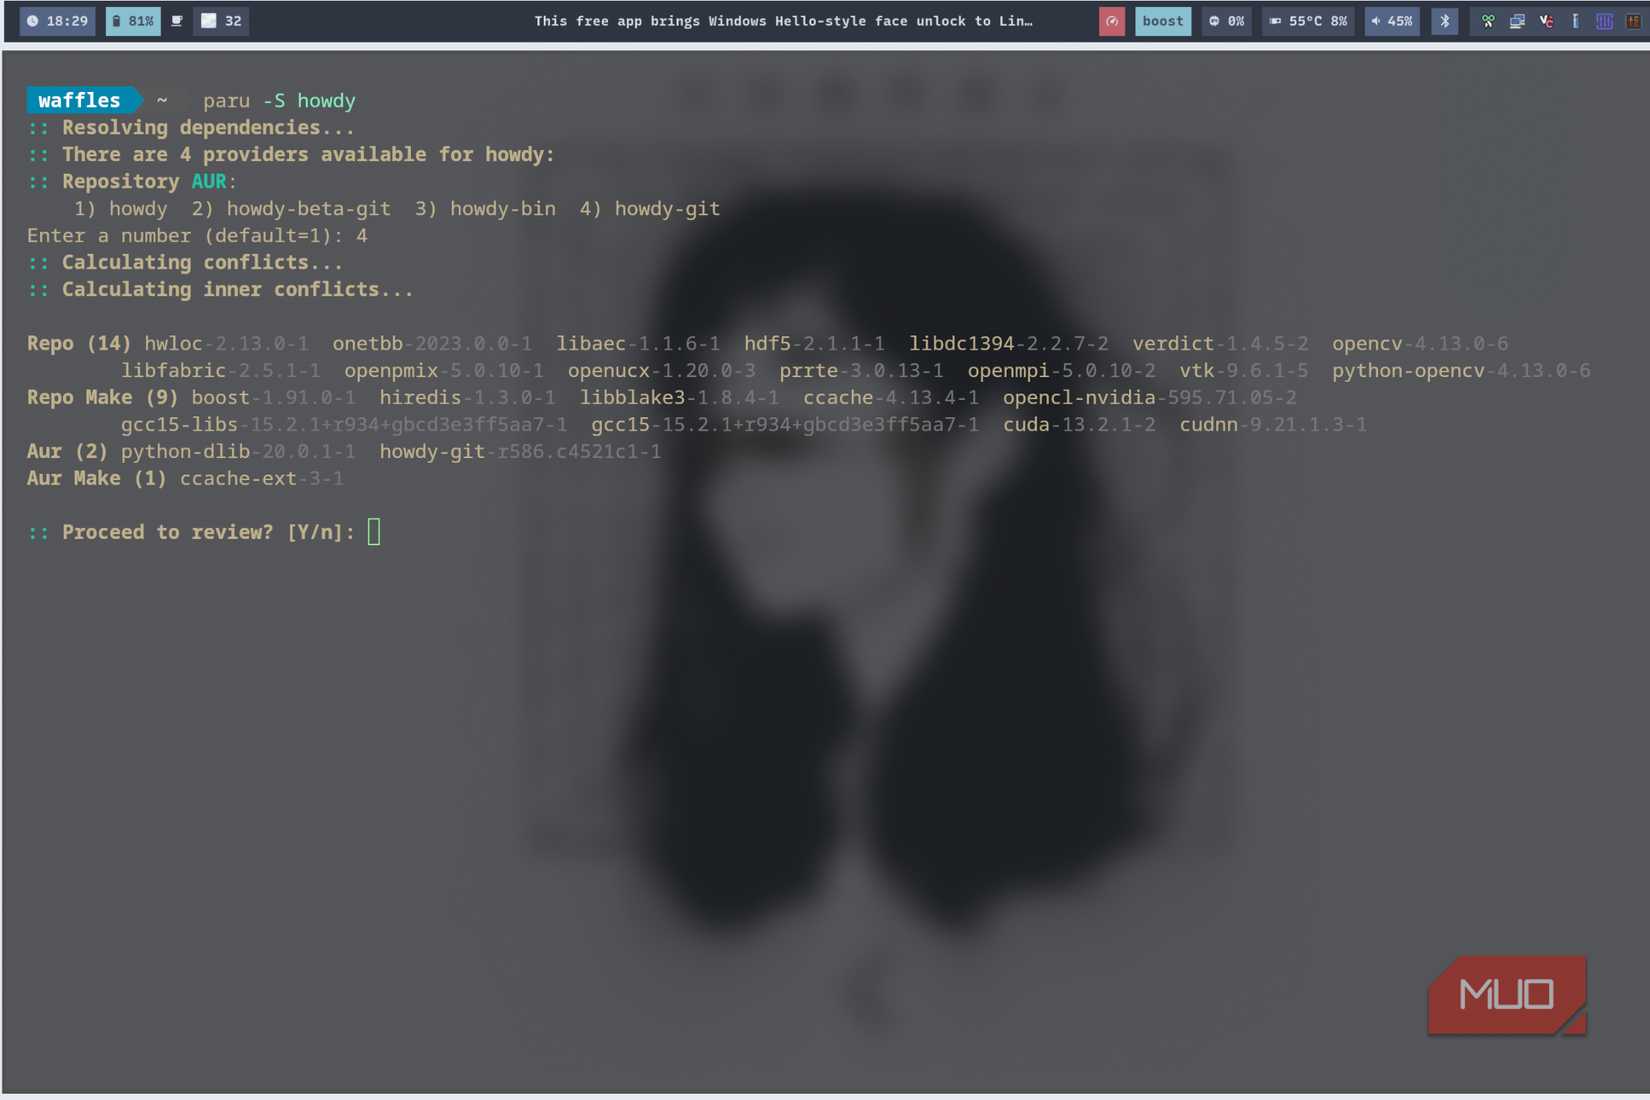Screen dimensions: 1650x1100
Task: Click the openpmix-5.0.10-1 package entry
Action: point(444,371)
